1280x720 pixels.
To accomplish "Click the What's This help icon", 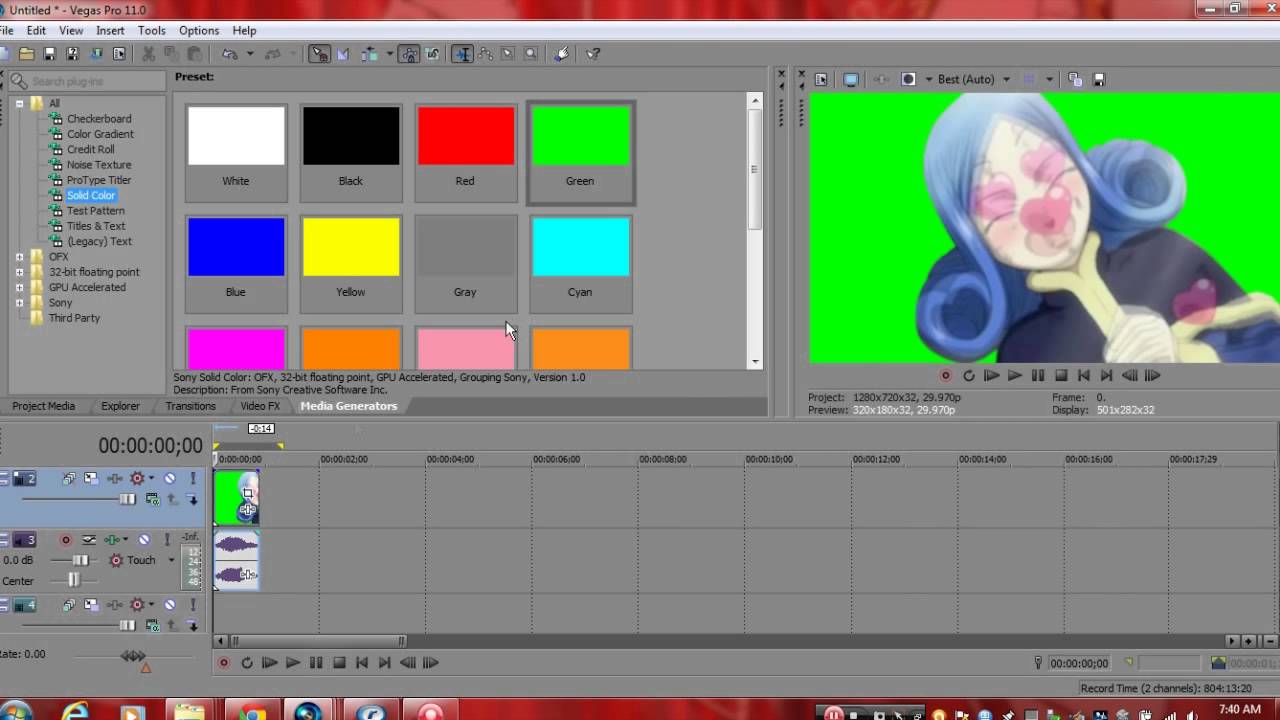I will [x=593, y=54].
